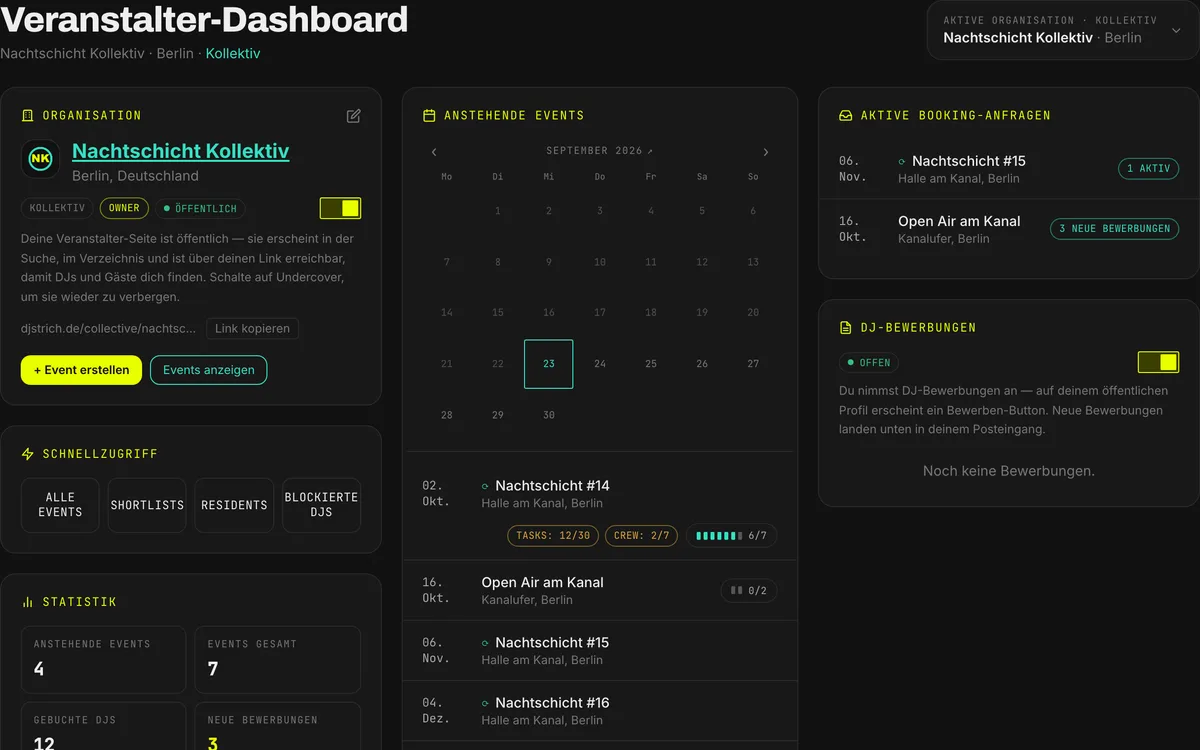The width and height of the screenshot is (1200, 750).
Task: Open the Residents quick access tile
Action: tap(234, 505)
